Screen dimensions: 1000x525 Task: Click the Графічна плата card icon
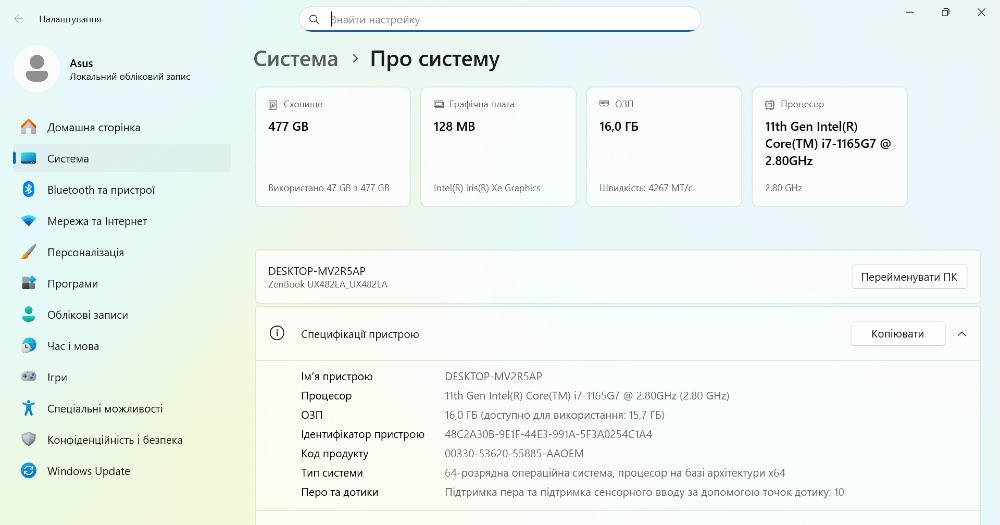[439, 104]
